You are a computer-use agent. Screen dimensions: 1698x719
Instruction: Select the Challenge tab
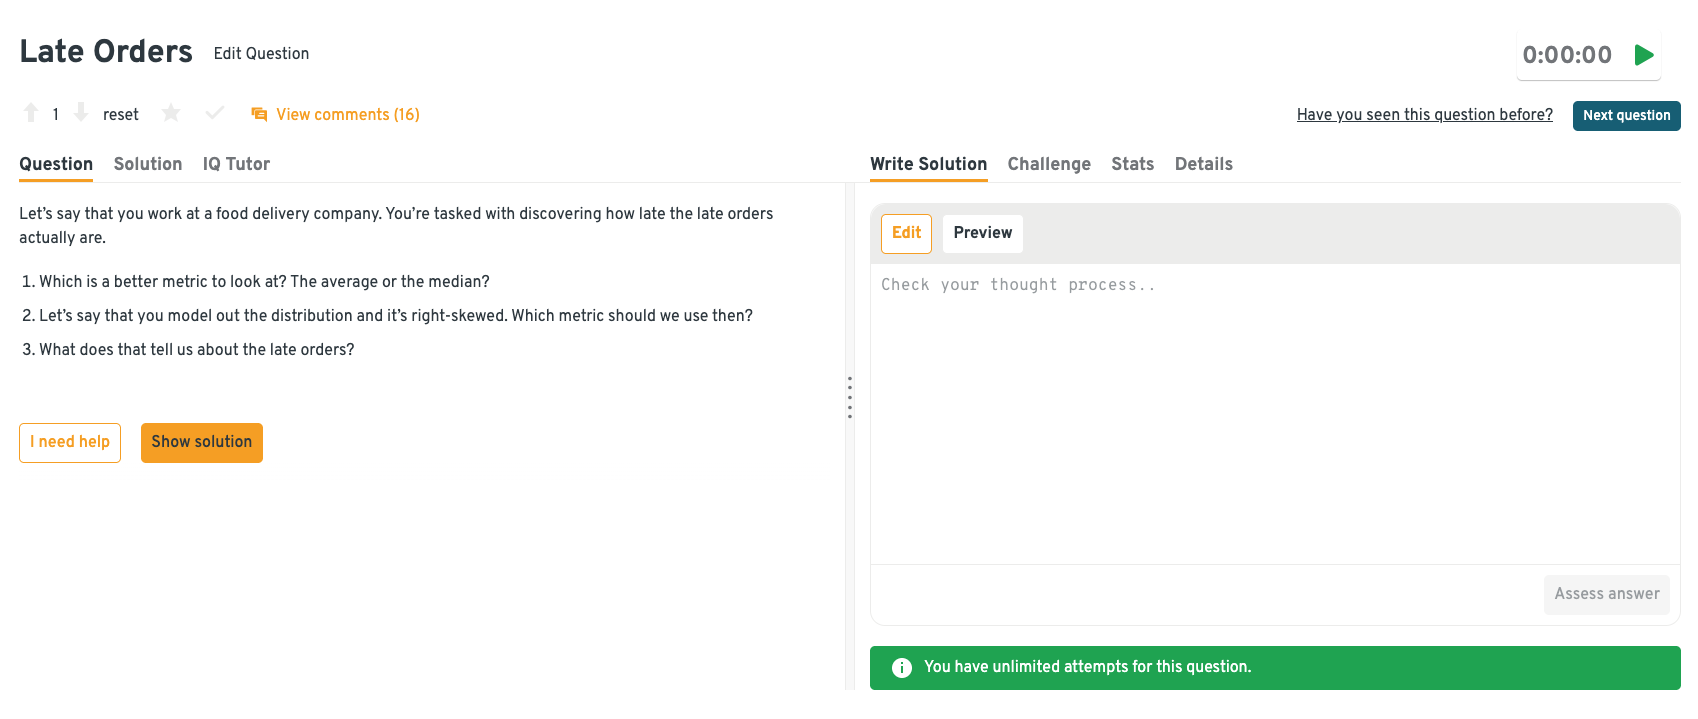(1049, 164)
